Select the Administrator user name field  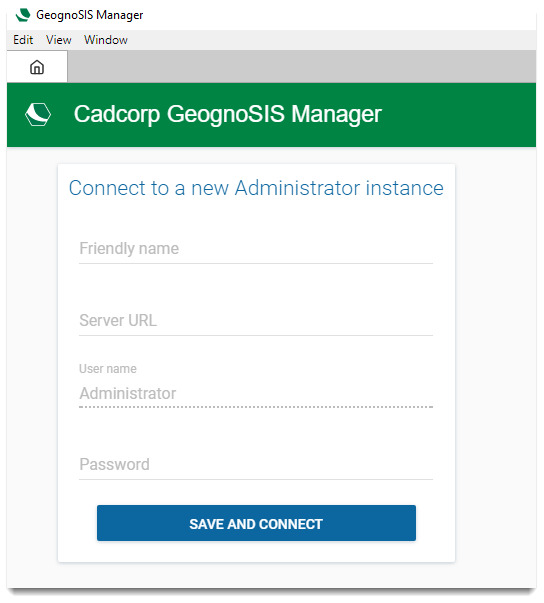pyautogui.click(x=256, y=393)
